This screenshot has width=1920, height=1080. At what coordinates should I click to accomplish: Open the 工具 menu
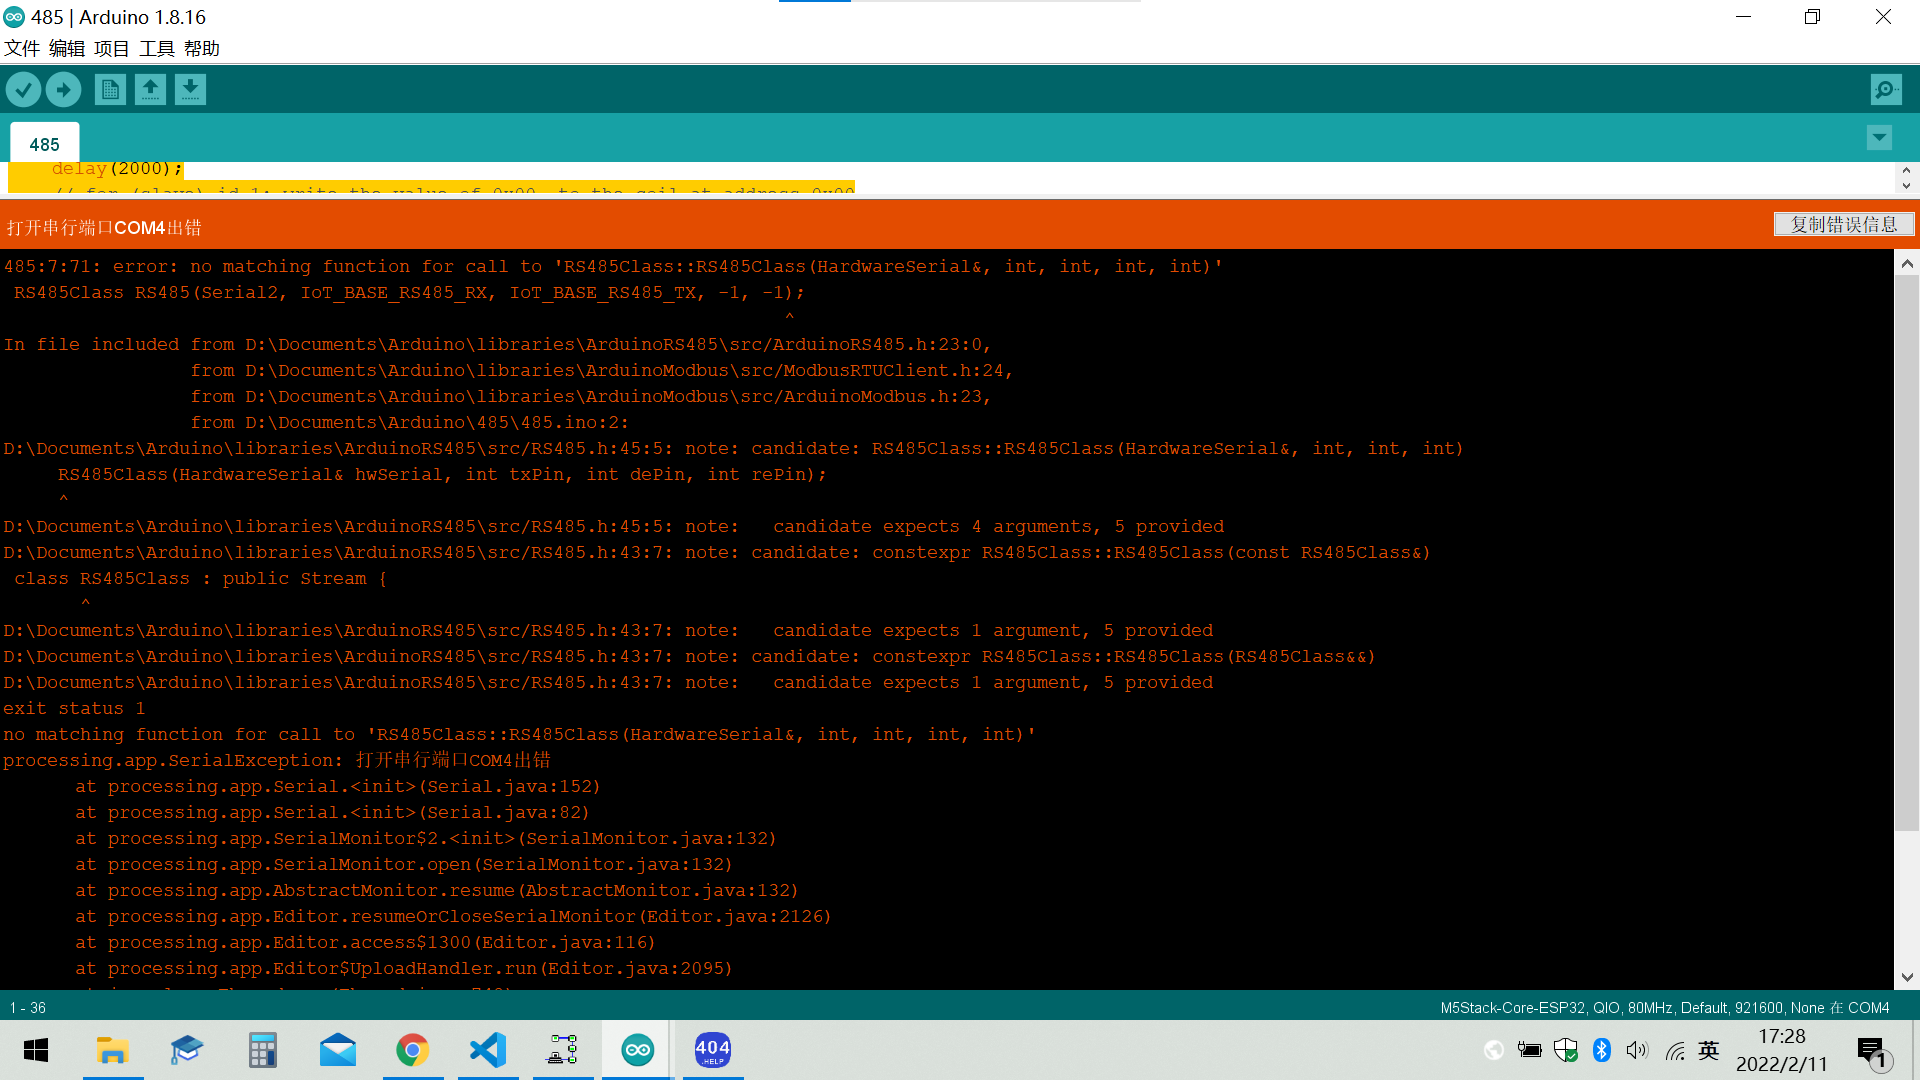click(x=156, y=48)
